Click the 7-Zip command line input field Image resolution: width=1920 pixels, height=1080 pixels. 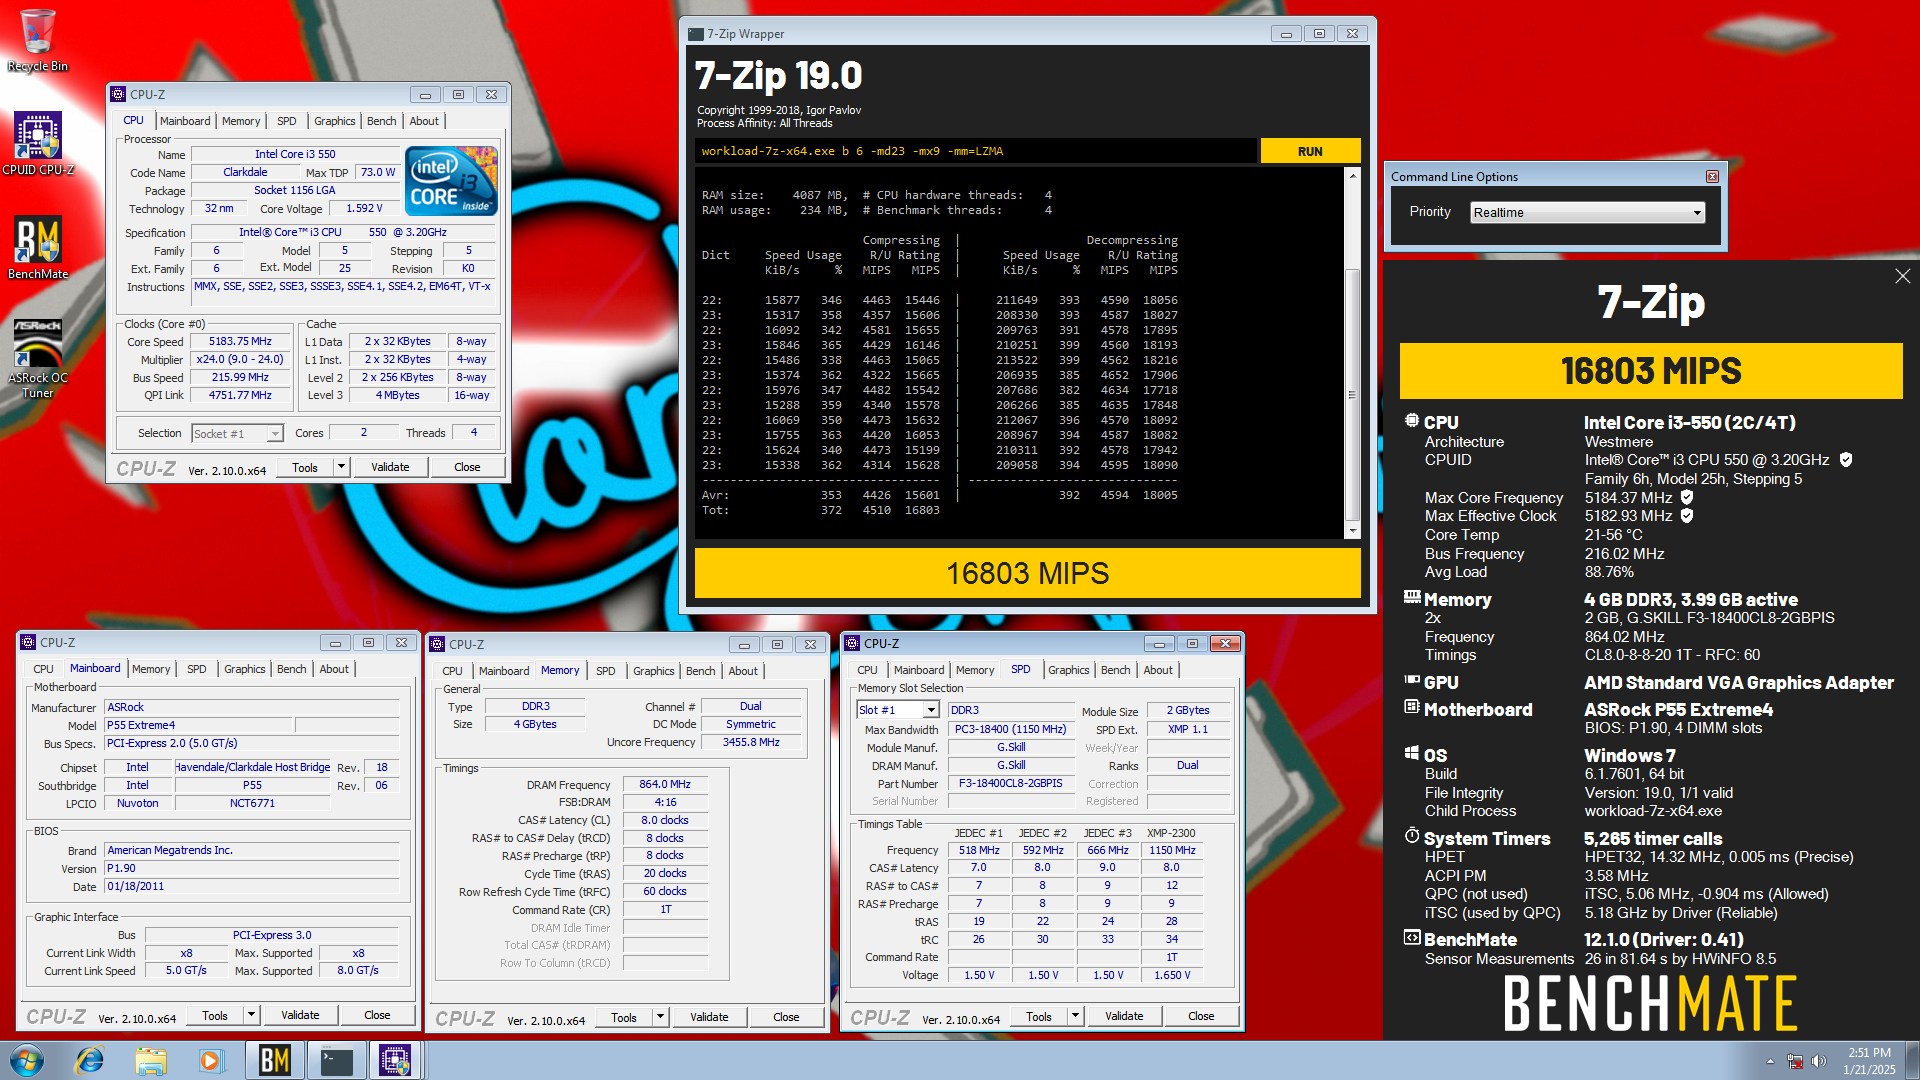click(975, 151)
